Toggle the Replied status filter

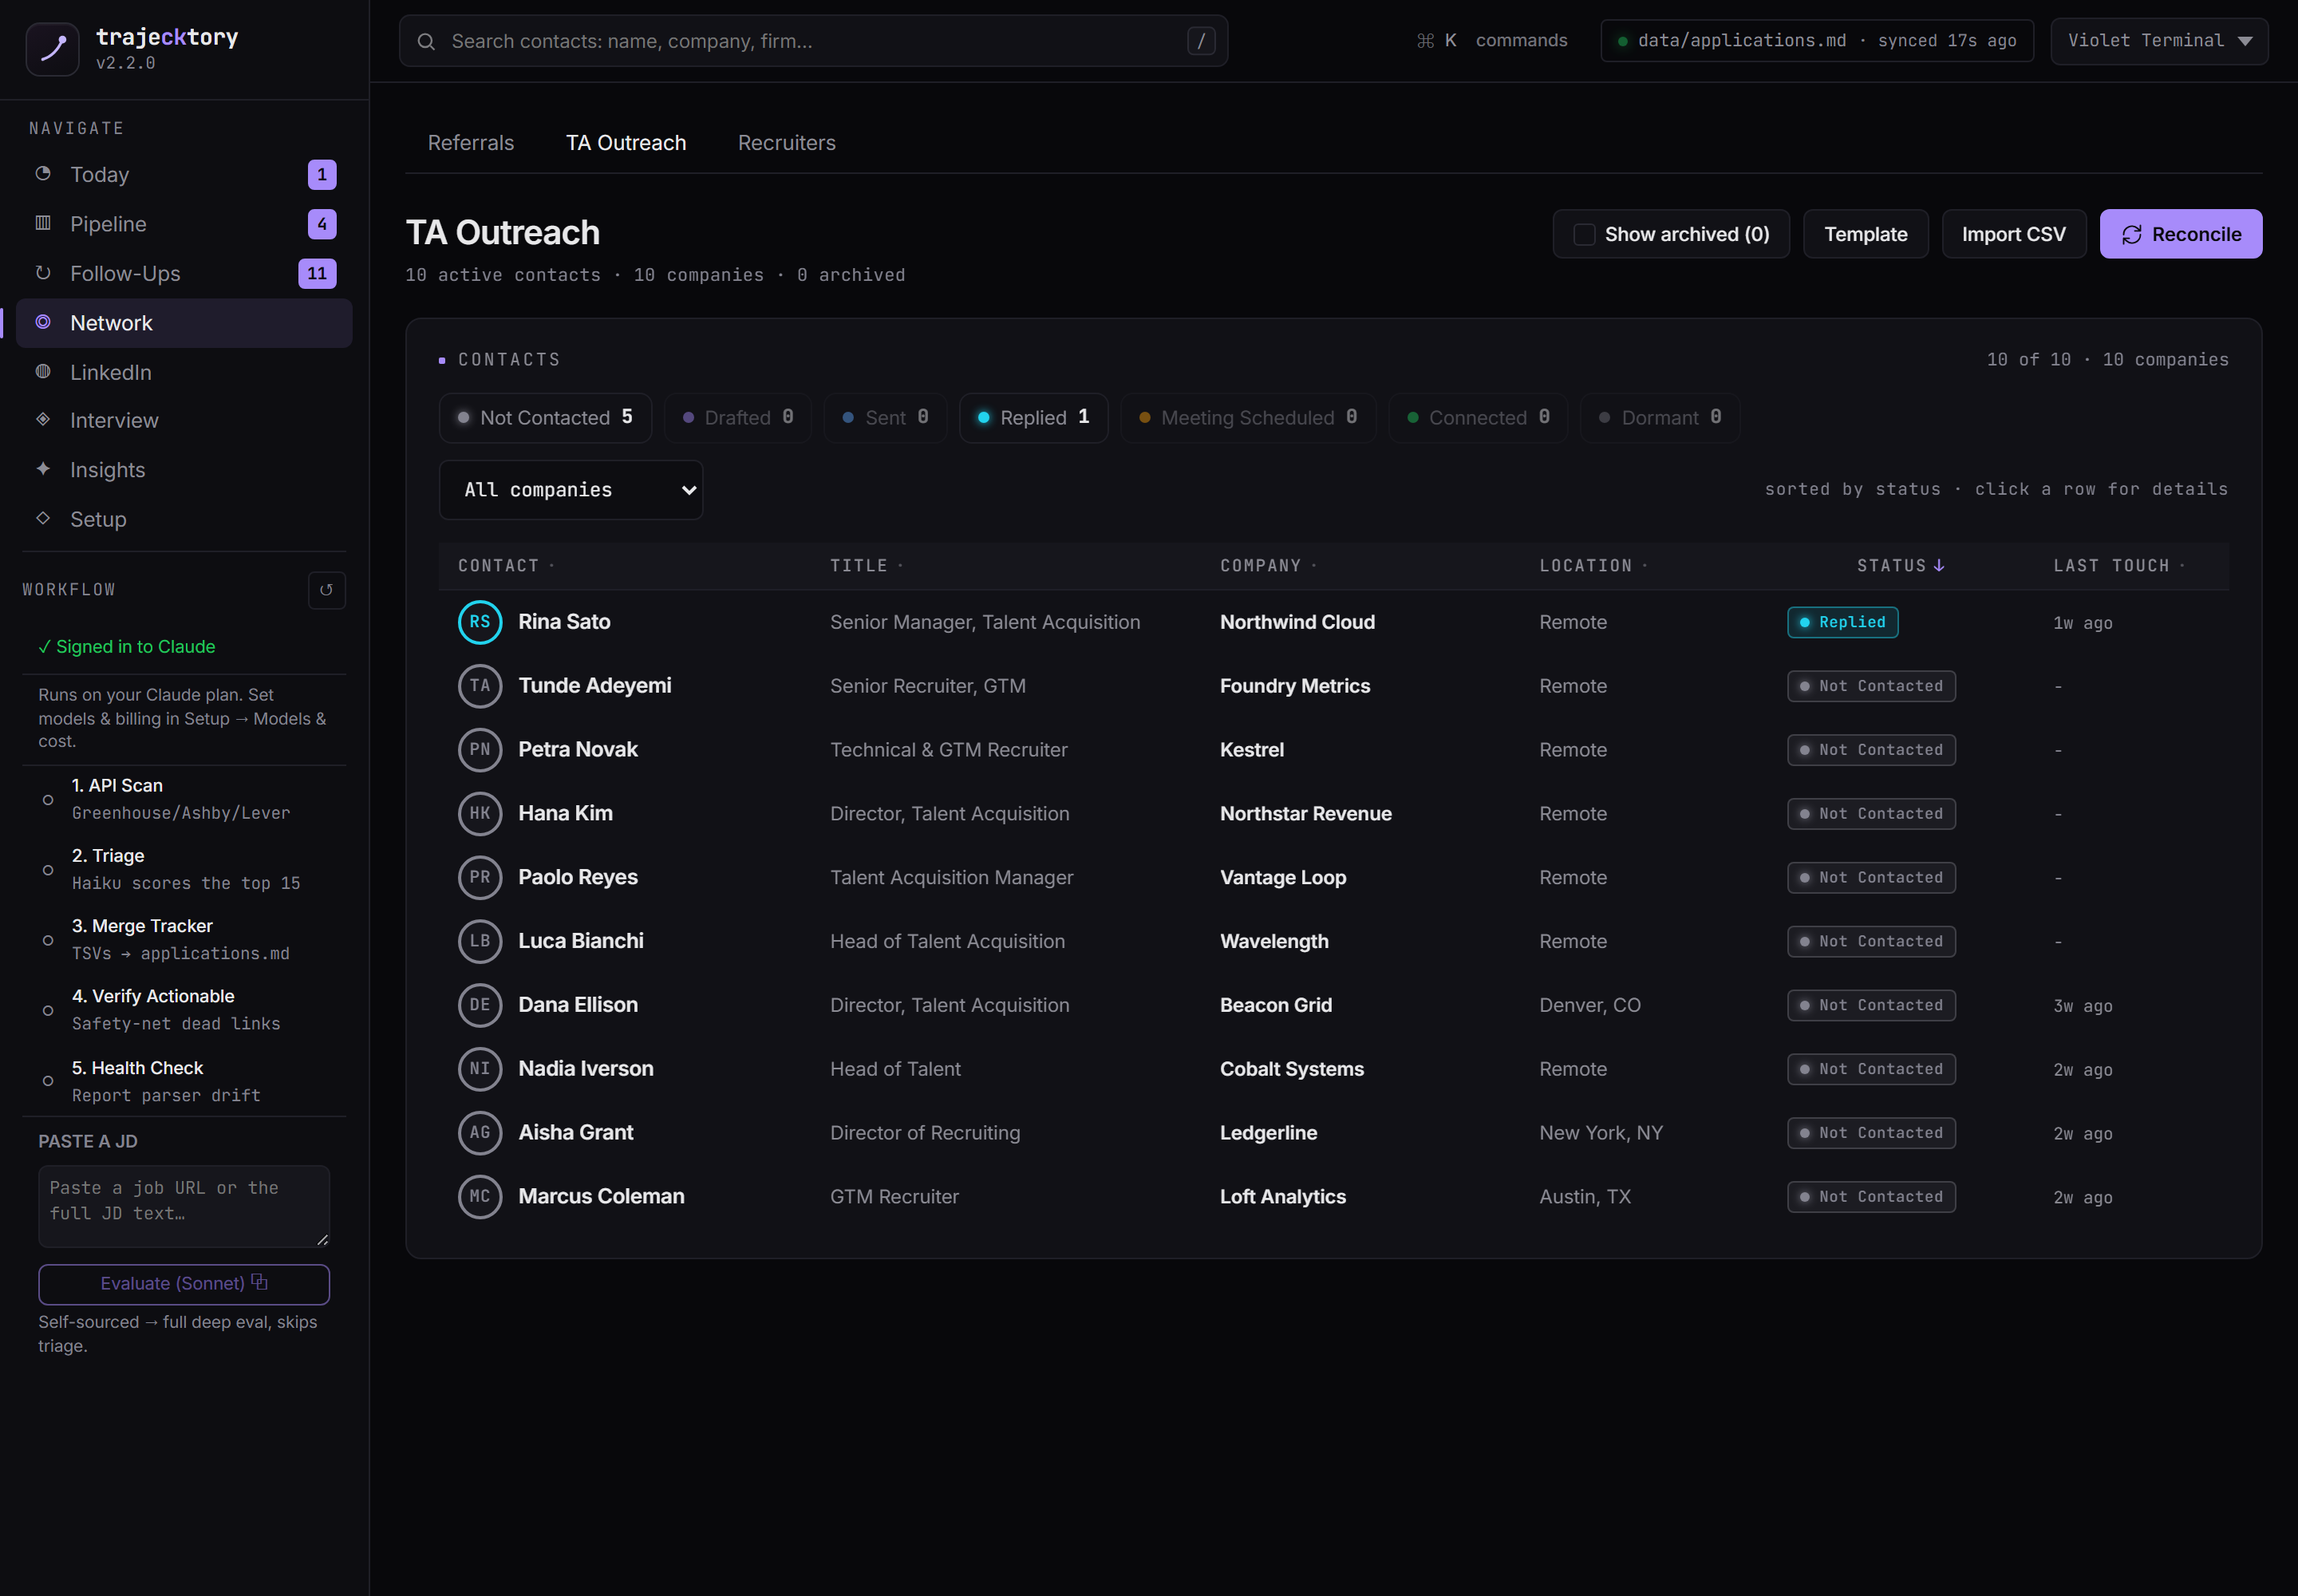tap(1033, 418)
